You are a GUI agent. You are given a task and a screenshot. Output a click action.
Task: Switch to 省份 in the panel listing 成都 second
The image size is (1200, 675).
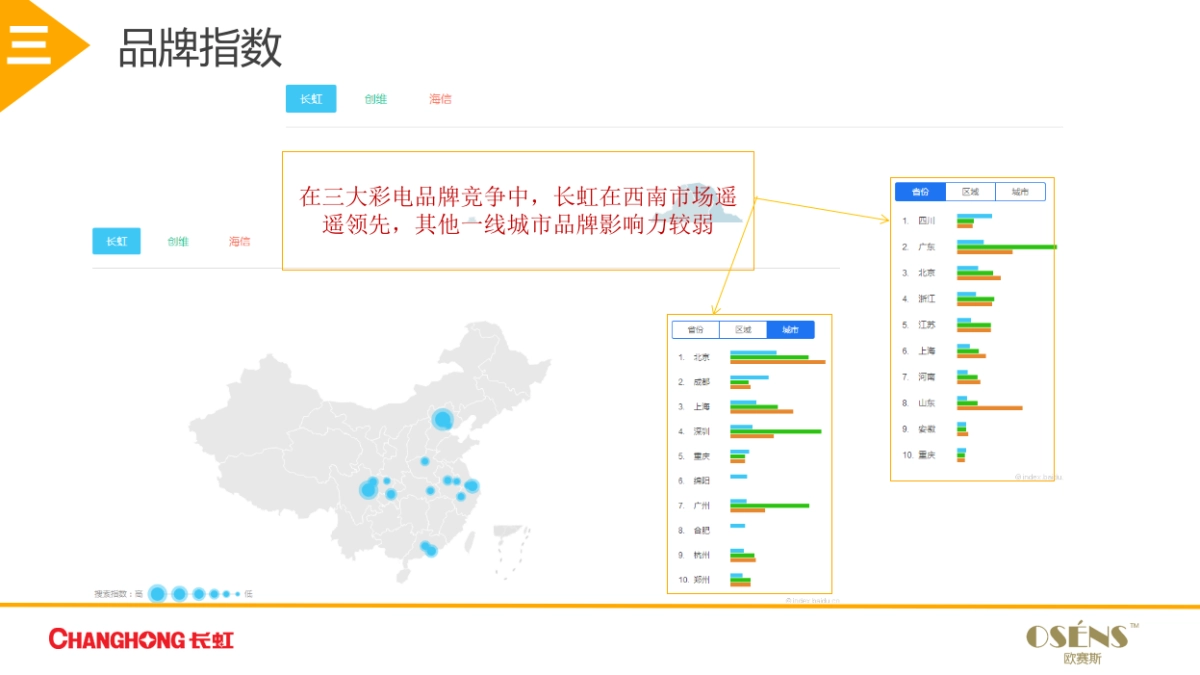point(695,329)
